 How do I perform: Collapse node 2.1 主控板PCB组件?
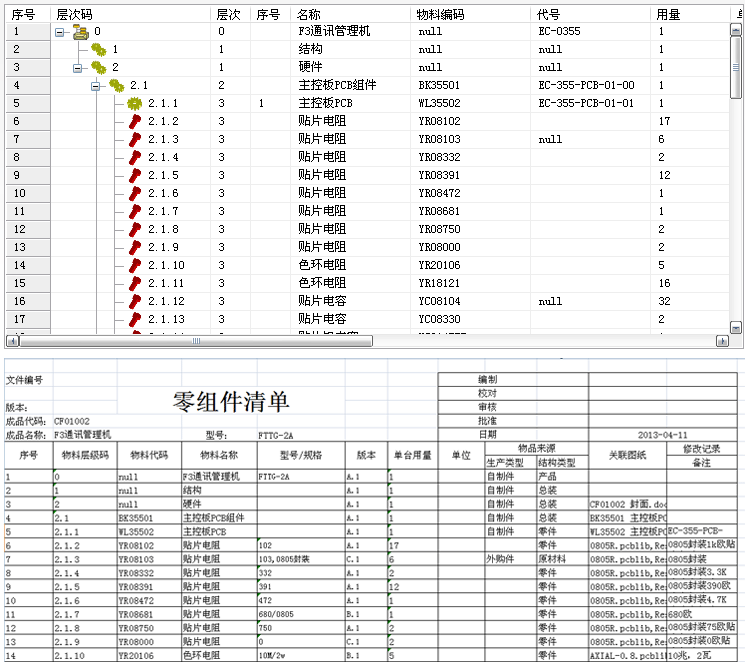point(96,85)
